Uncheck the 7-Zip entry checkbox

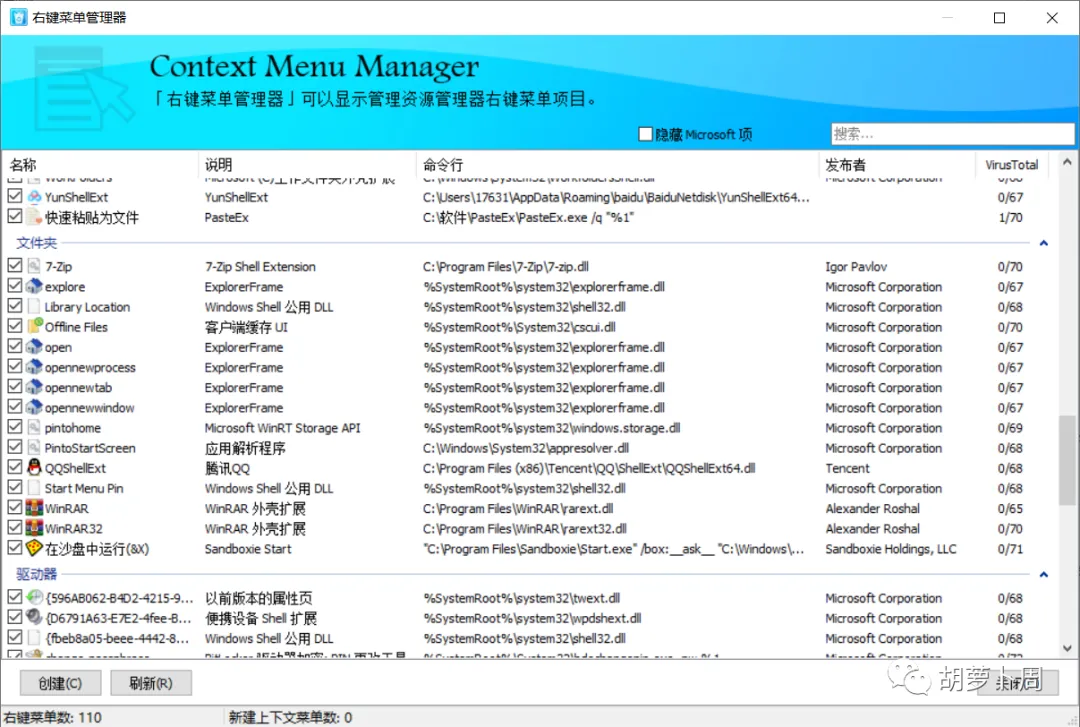pos(14,265)
